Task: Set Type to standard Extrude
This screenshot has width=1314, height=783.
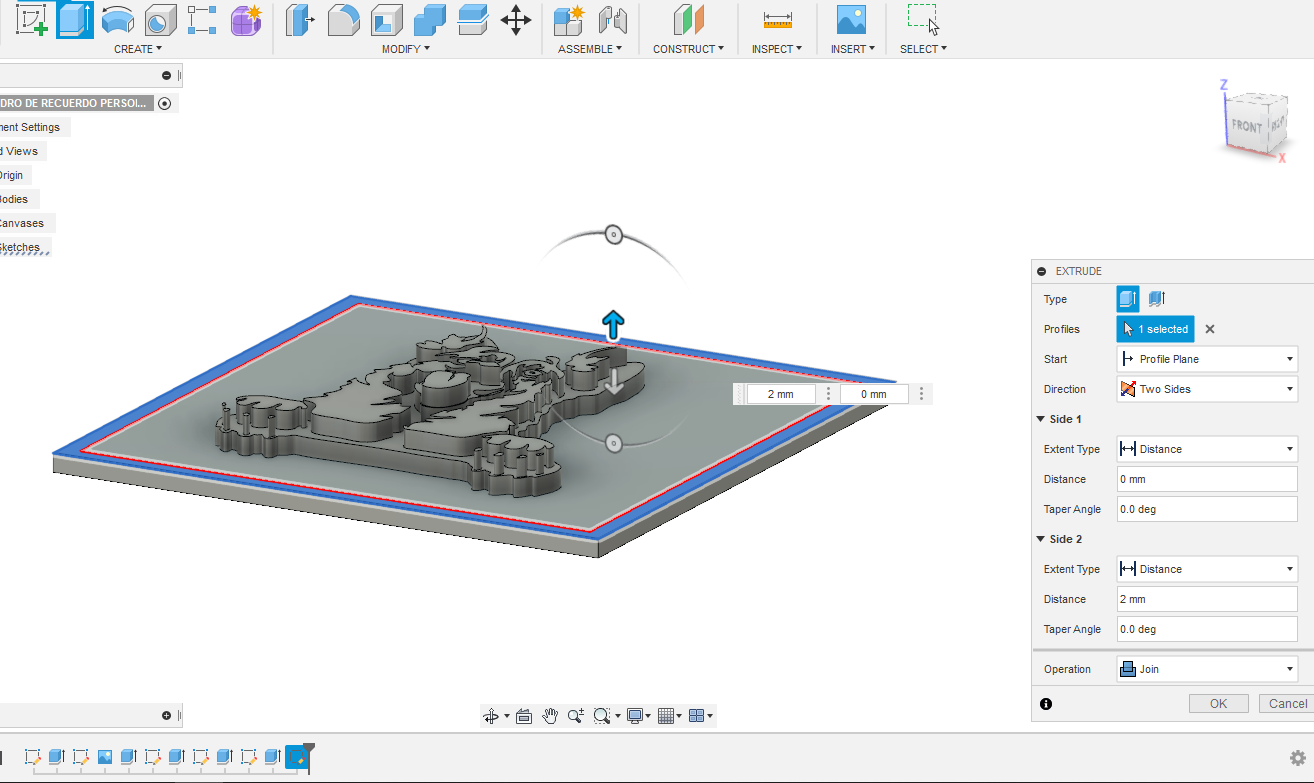Action: click(1128, 299)
